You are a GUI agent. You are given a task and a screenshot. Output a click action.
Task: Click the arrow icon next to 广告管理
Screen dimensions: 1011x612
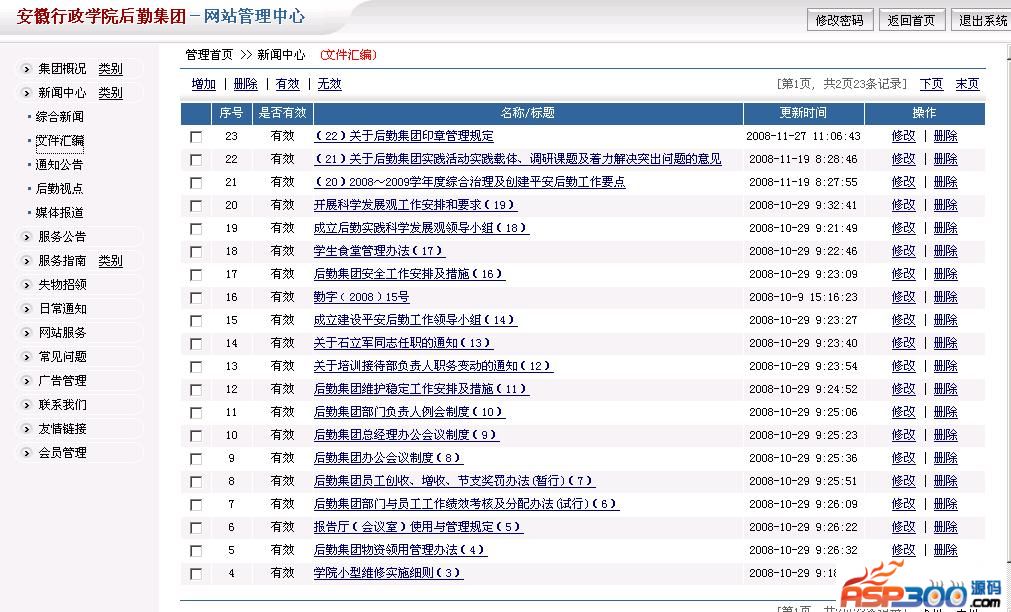coord(26,381)
